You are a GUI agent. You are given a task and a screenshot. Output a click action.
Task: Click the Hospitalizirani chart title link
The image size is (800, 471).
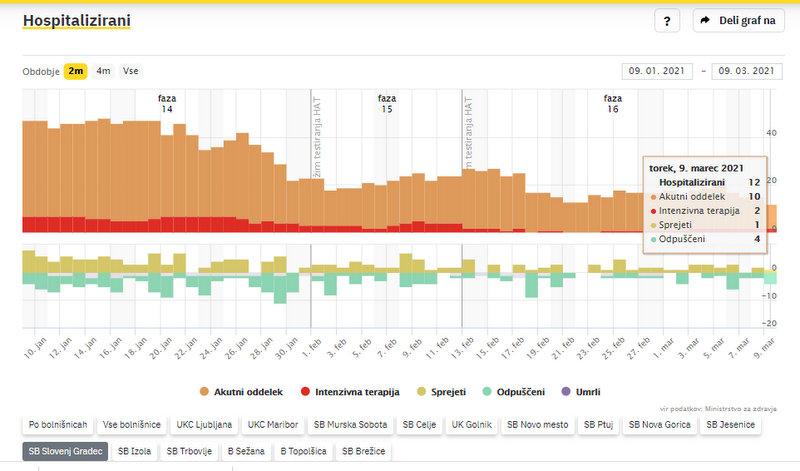(76, 20)
